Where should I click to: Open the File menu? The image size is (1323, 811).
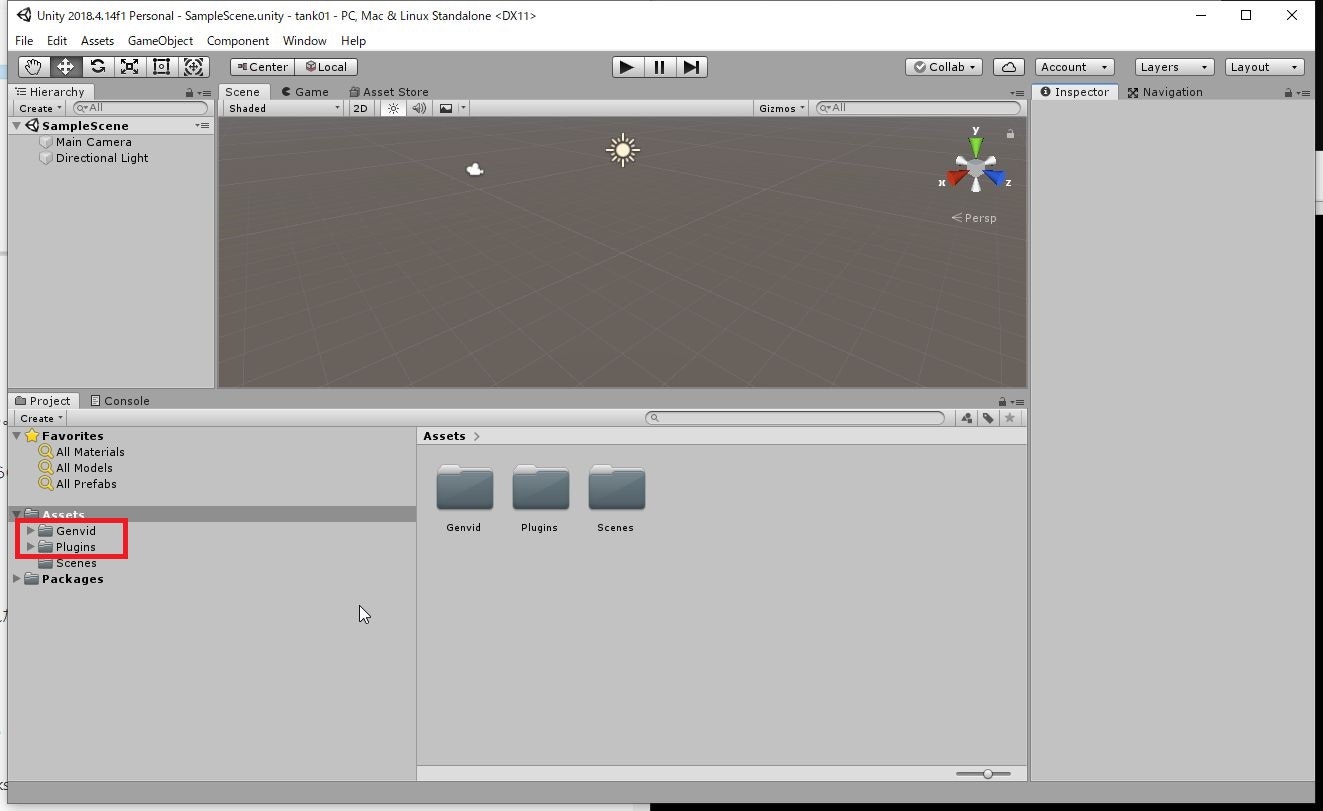[24, 41]
